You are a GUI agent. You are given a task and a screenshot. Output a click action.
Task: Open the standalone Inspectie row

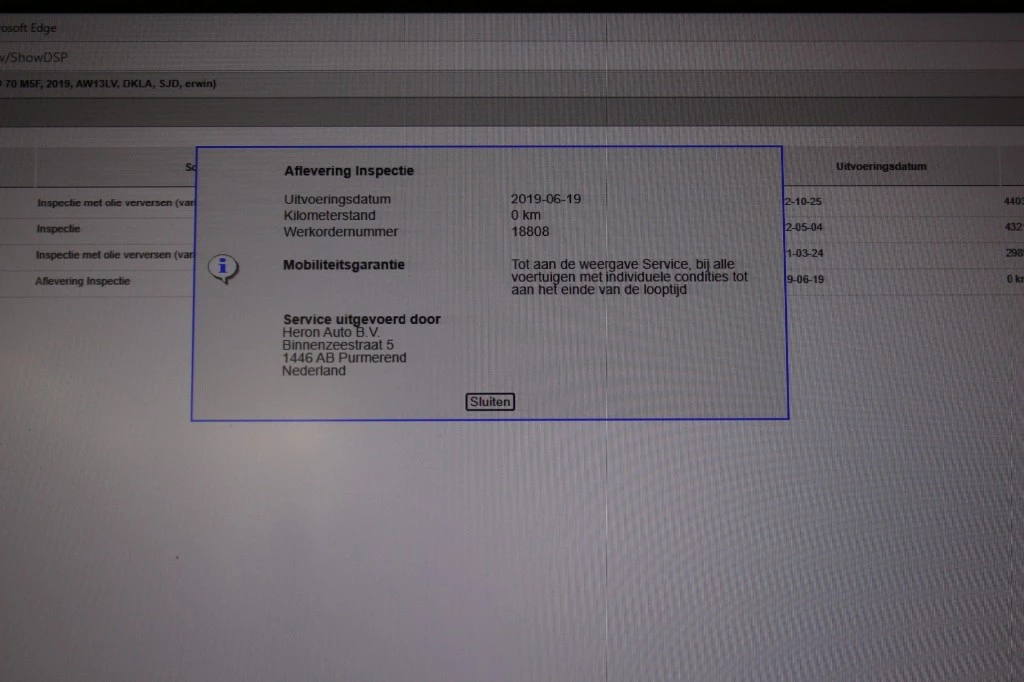point(58,228)
